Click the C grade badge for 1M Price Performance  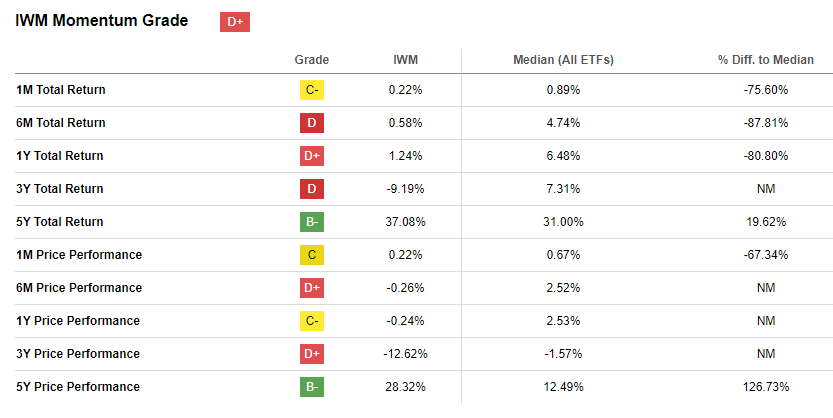coord(312,255)
